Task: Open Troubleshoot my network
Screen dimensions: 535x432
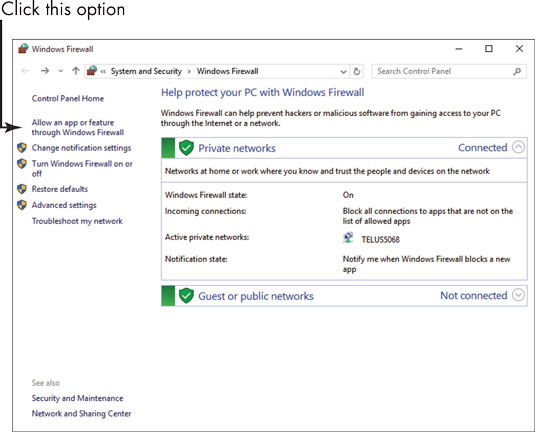Action: [77, 221]
